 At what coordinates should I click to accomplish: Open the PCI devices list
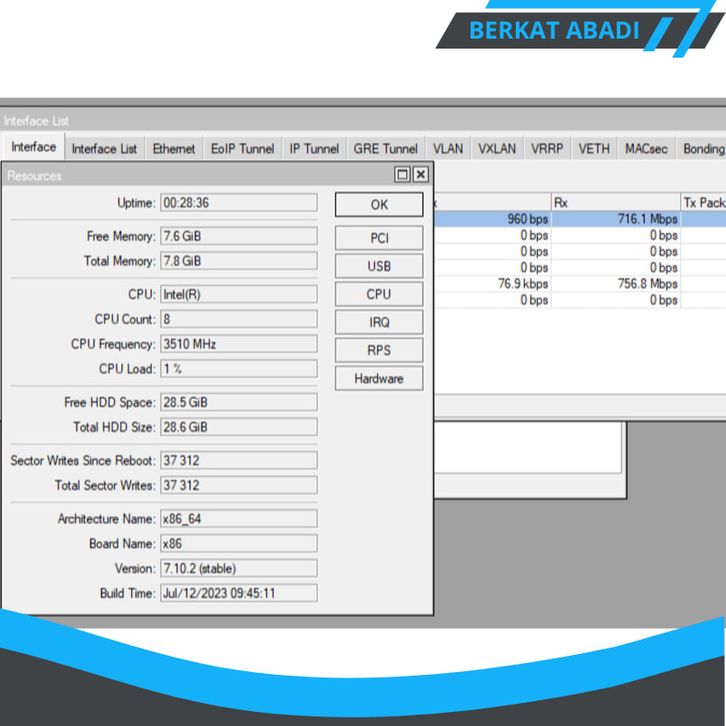tap(379, 238)
